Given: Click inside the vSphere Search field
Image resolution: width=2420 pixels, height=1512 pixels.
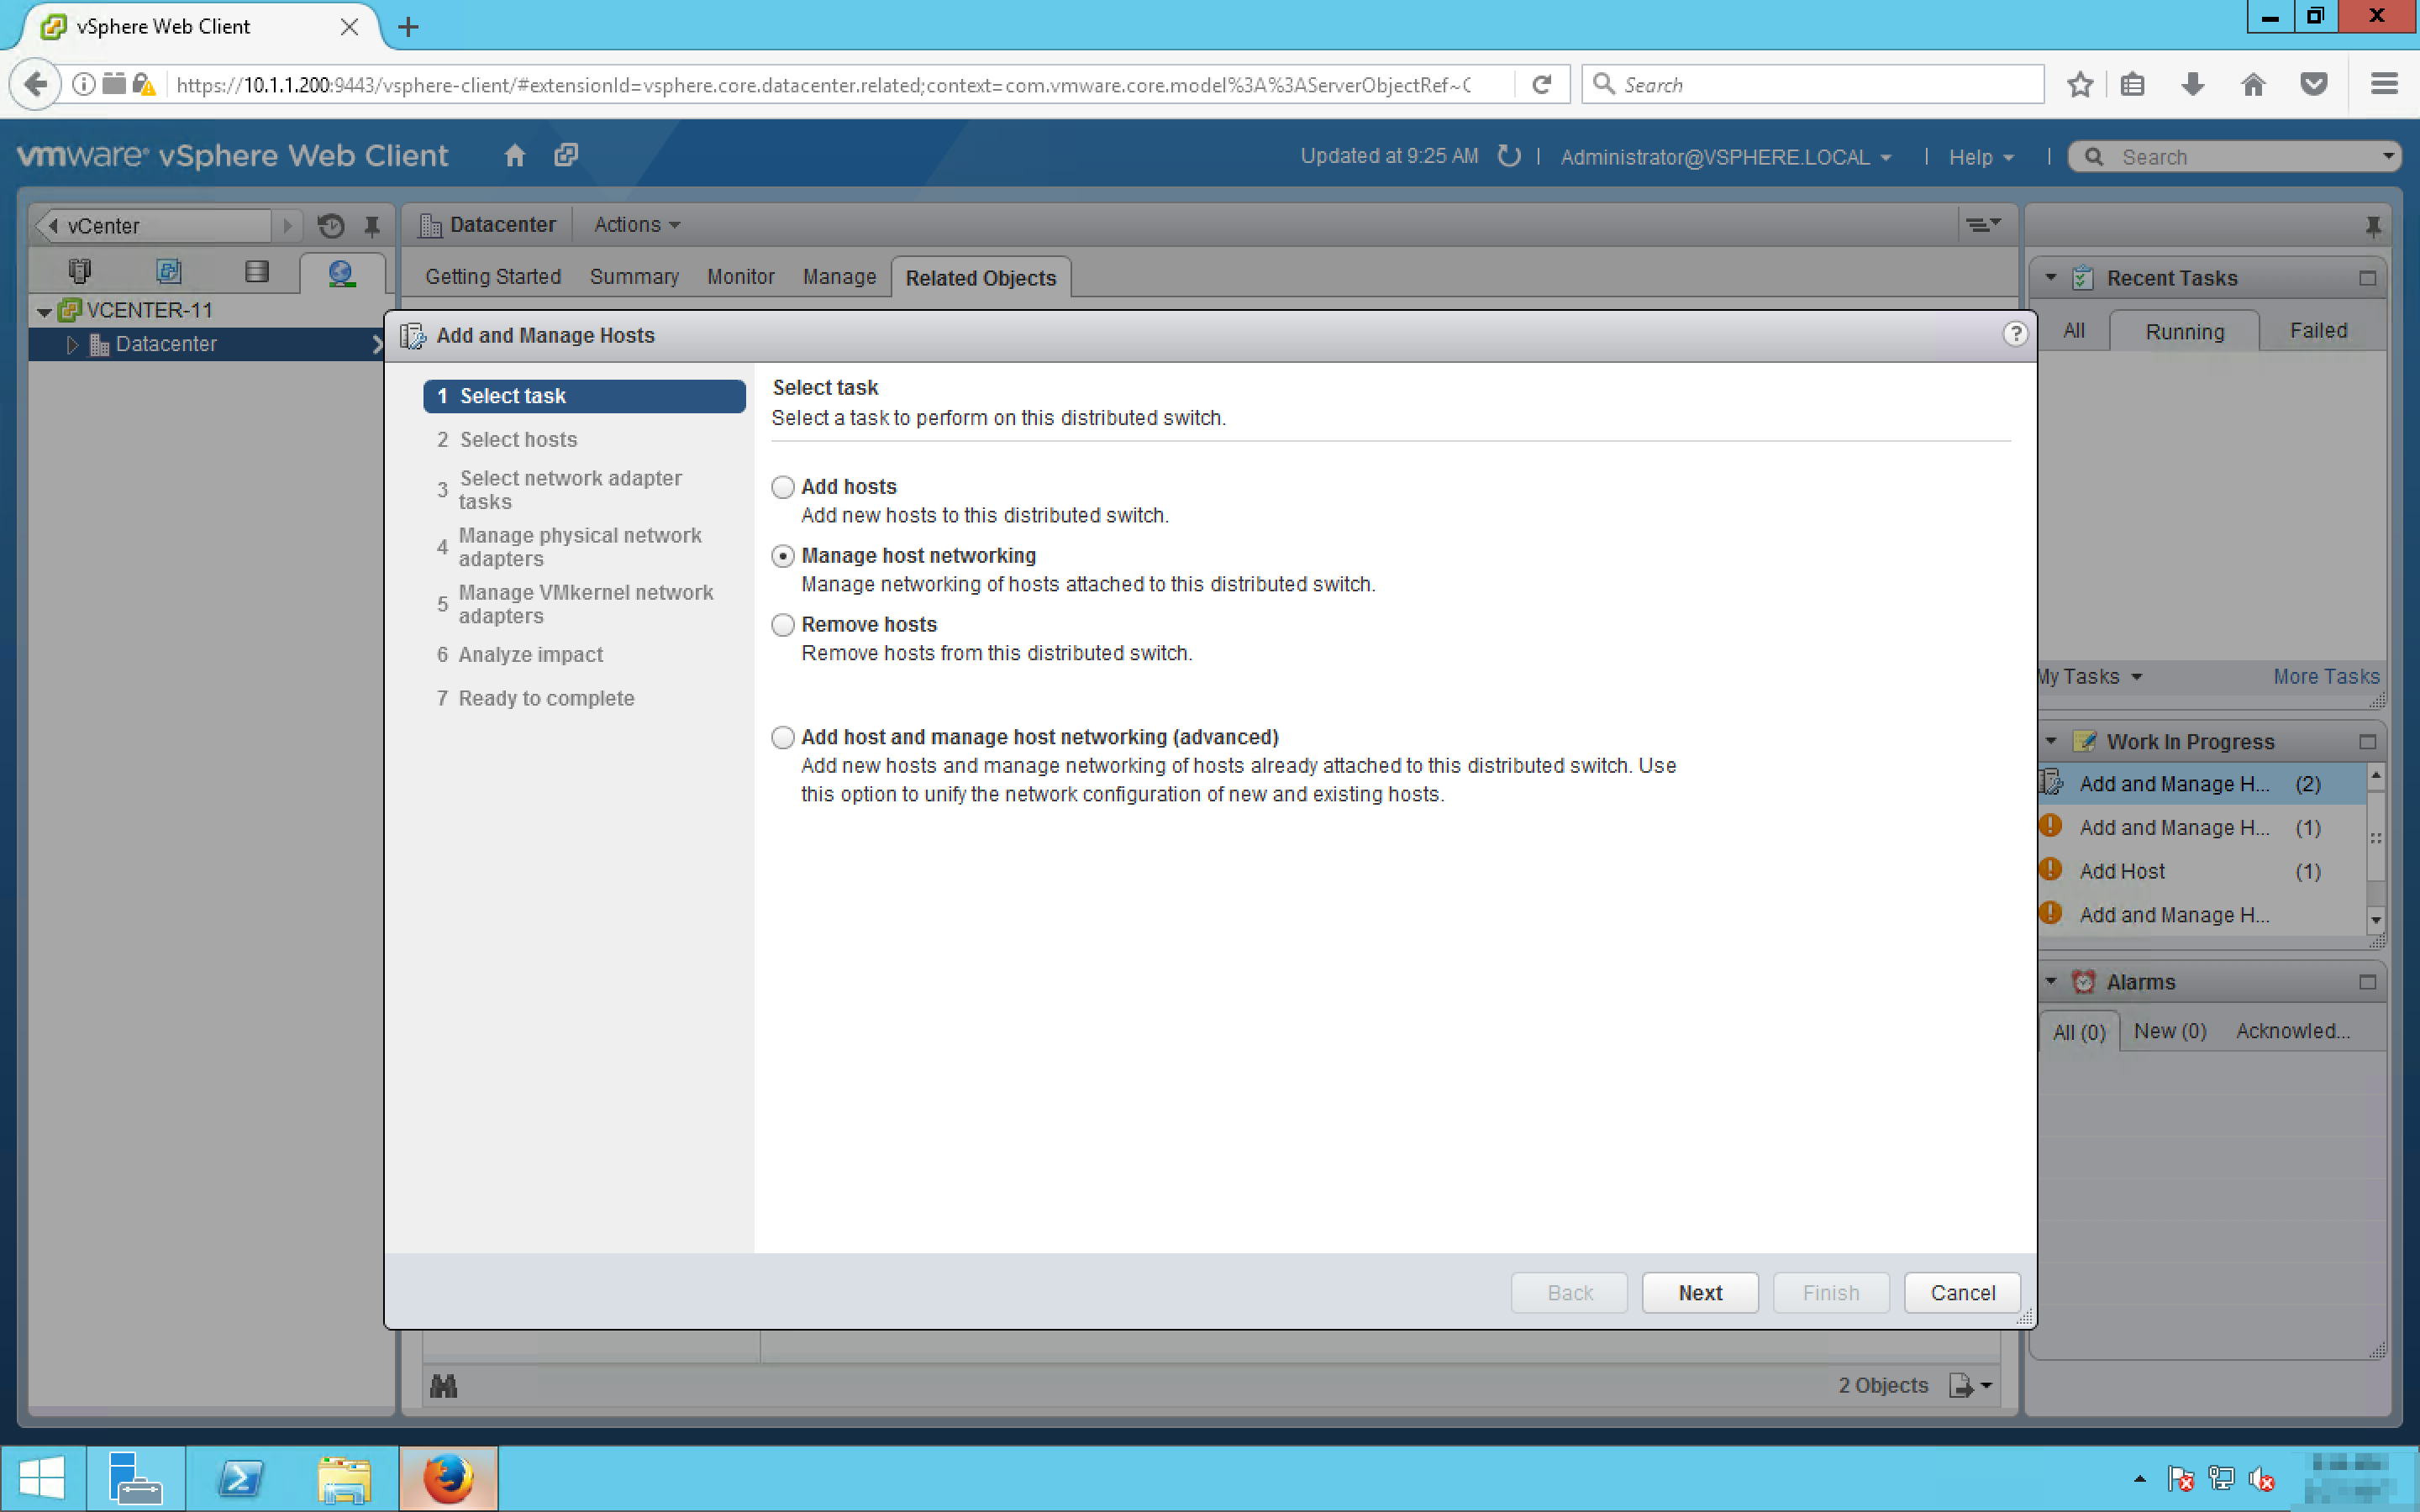Looking at the screenshot, I should (x=2240, y=157).
